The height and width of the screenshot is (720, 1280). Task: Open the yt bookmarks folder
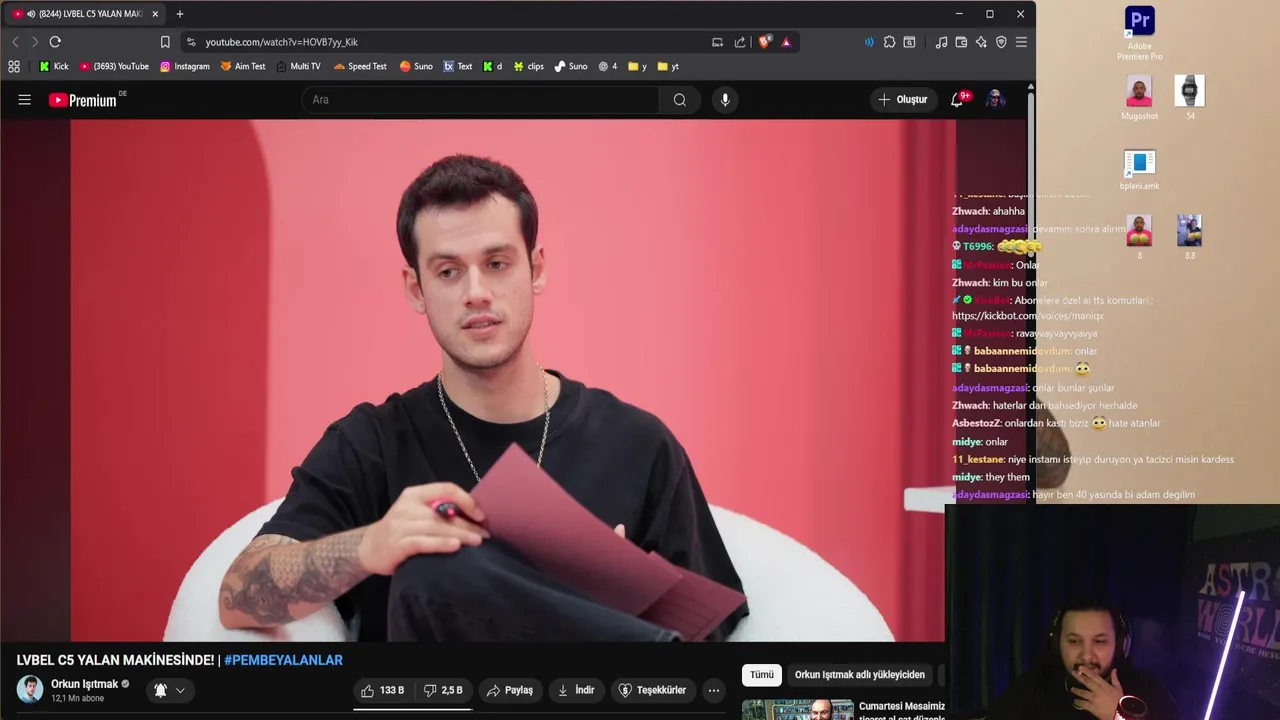pyautogui.click(x=669, y=66)
